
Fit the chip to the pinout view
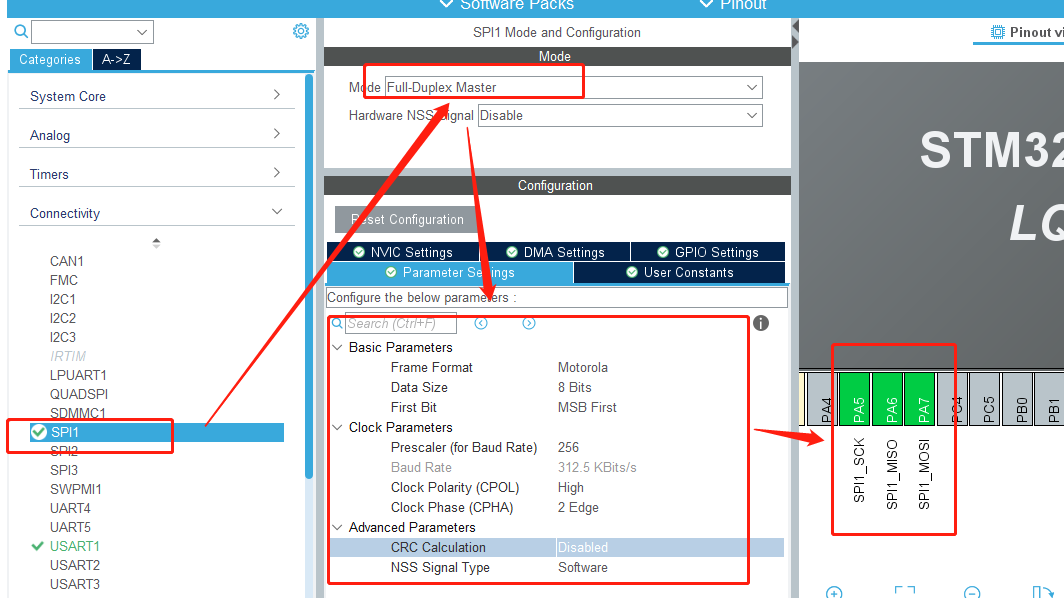pyautogui.click(x=905, y=593)
